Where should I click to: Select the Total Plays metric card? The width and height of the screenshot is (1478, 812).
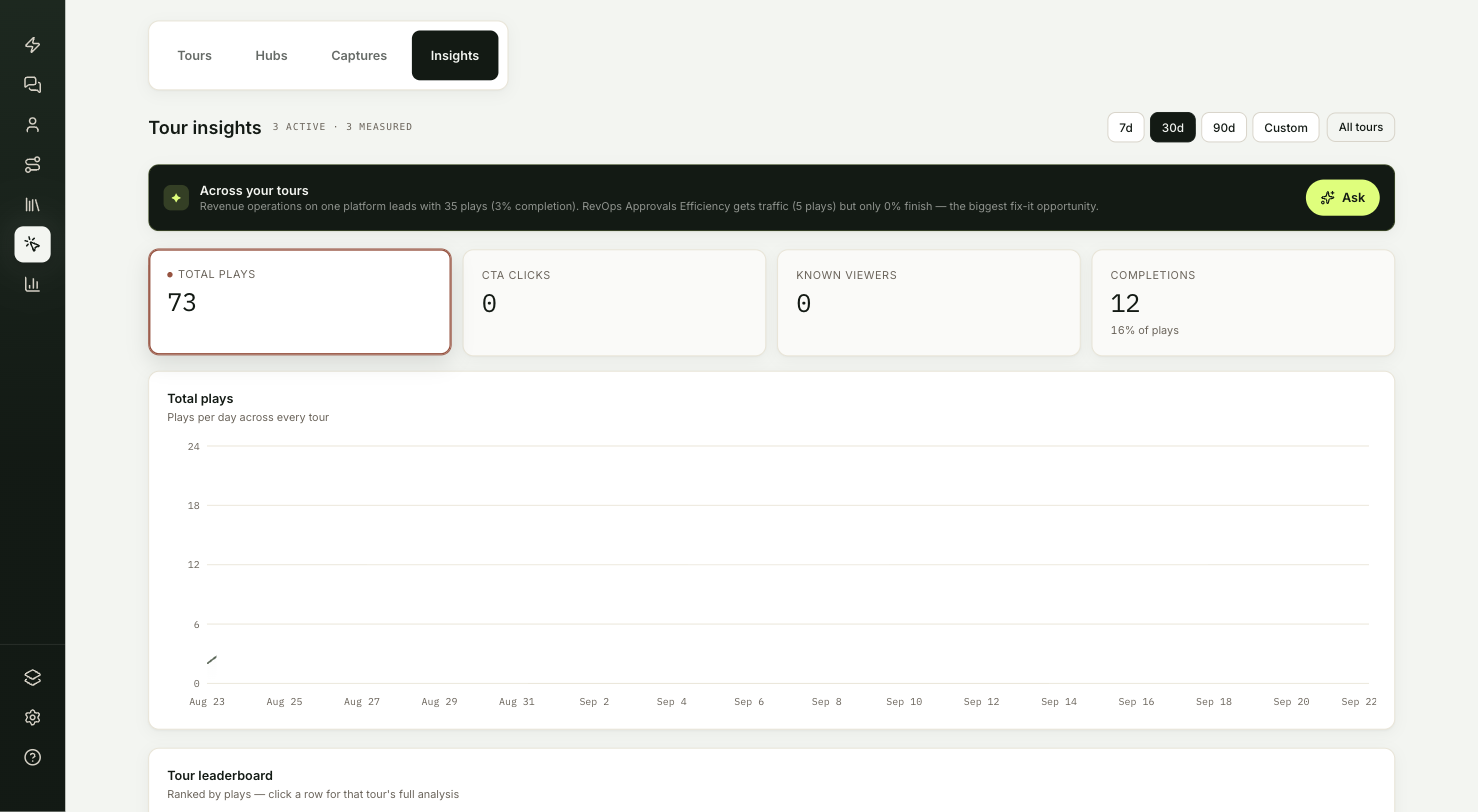300,302
